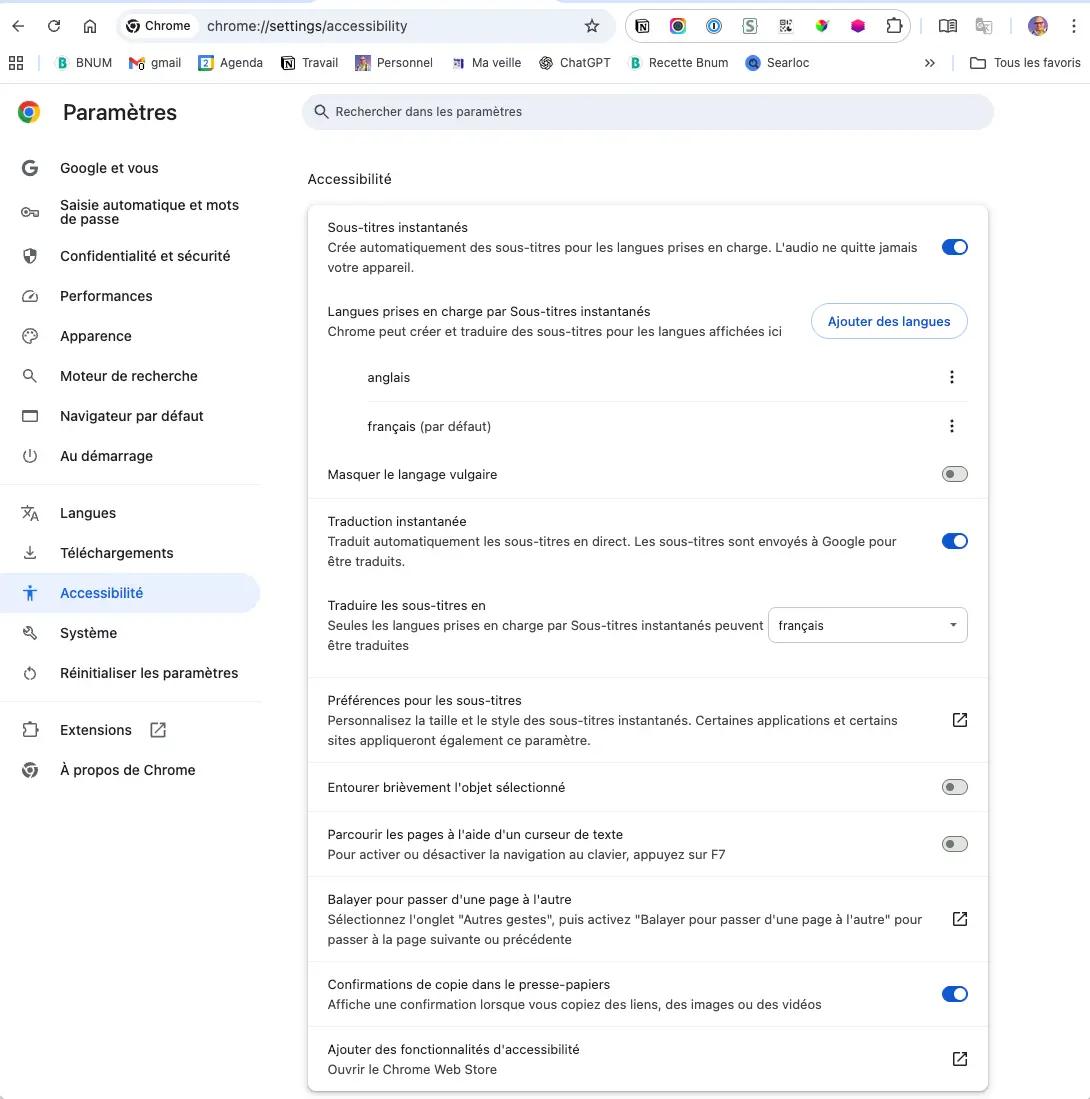Screen dimensions: 1090x1099
Task: Open the user profile avatar
Action: click(1038, 26)
